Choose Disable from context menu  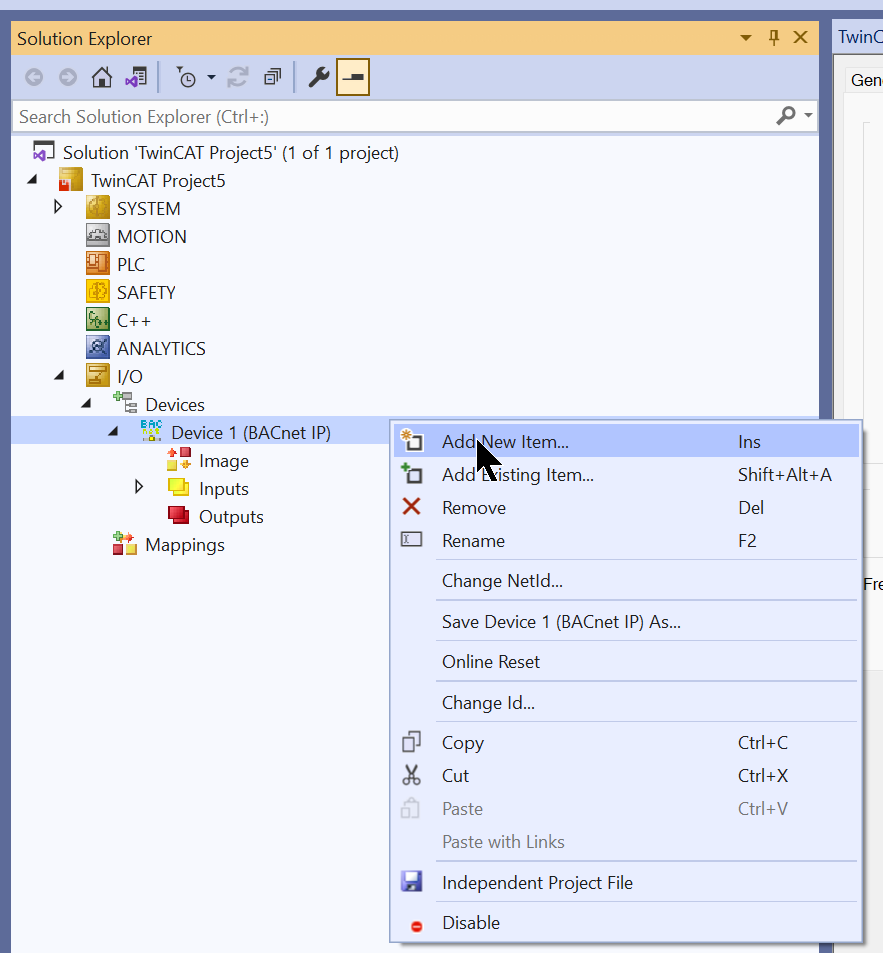coord(627,923)
